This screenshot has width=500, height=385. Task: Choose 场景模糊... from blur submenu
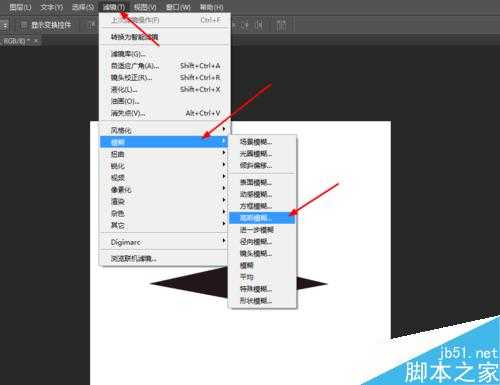(x=262, y=142)
